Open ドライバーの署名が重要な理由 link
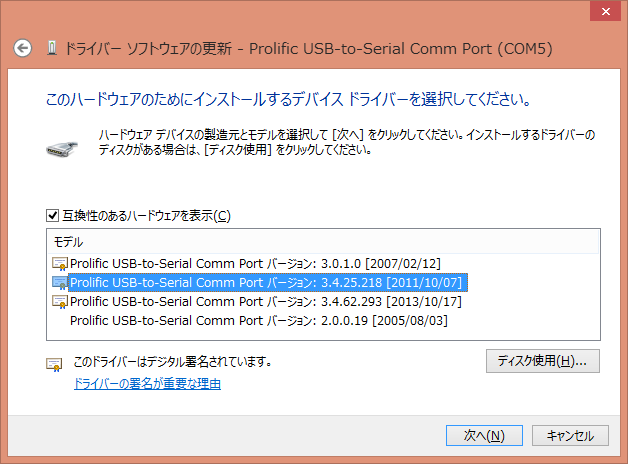Screen dimensions: 628x464 point(147,384)
